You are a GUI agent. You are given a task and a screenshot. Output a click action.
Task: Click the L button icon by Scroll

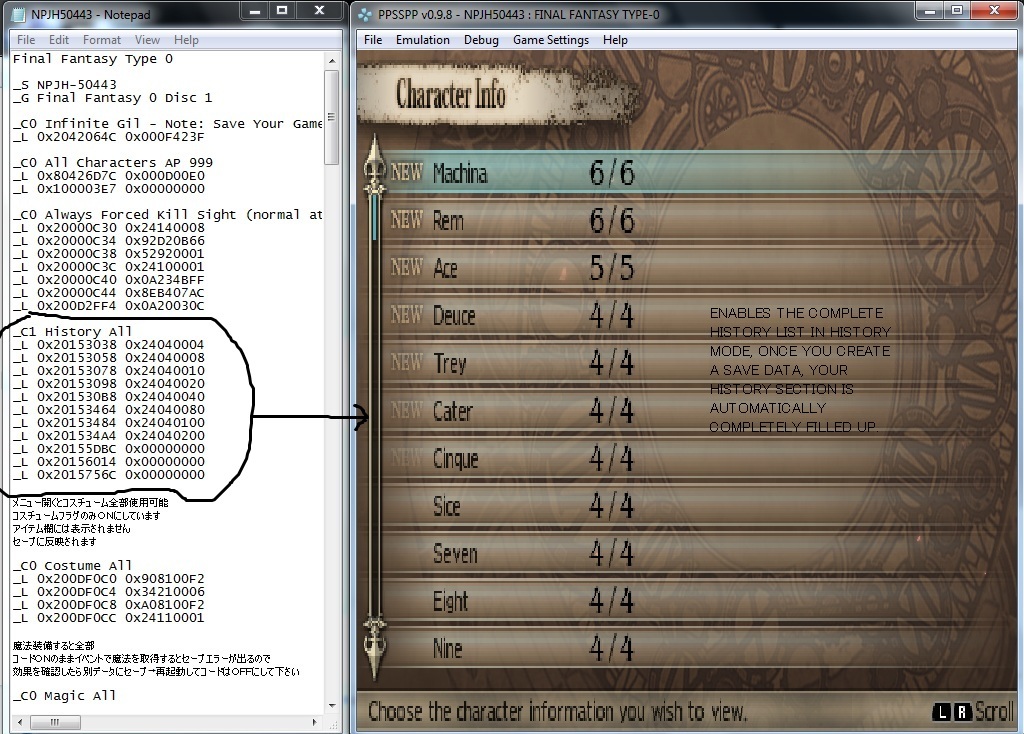[x=941, y=712]
